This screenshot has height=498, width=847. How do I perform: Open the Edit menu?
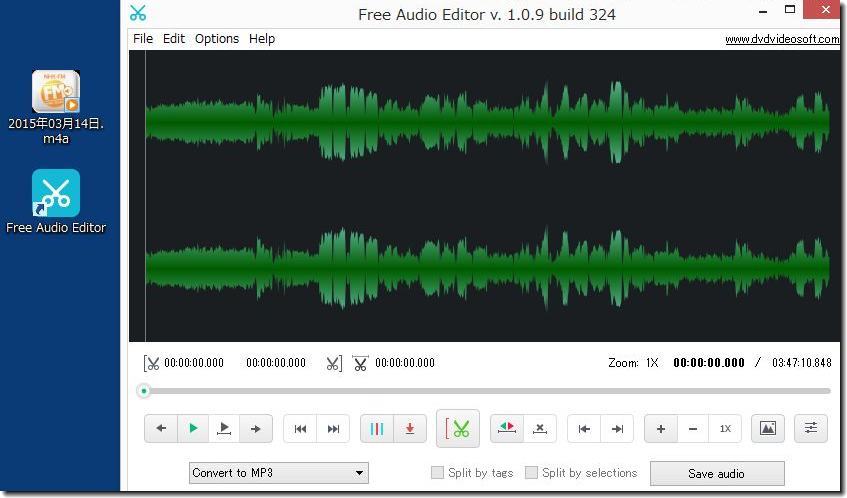point(174,39)
